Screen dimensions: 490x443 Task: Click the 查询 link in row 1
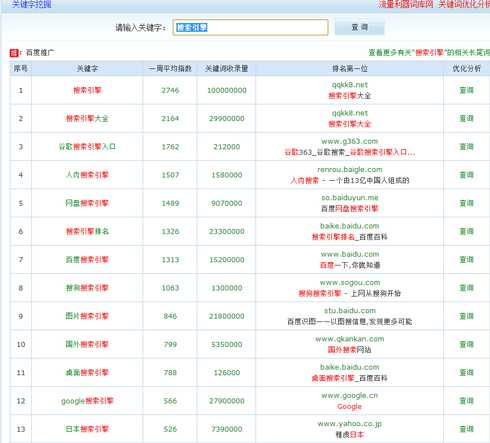point(466,90)
